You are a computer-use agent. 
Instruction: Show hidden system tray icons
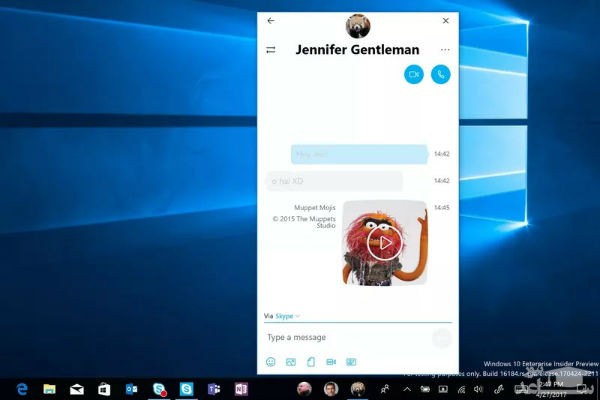(407, 389)
